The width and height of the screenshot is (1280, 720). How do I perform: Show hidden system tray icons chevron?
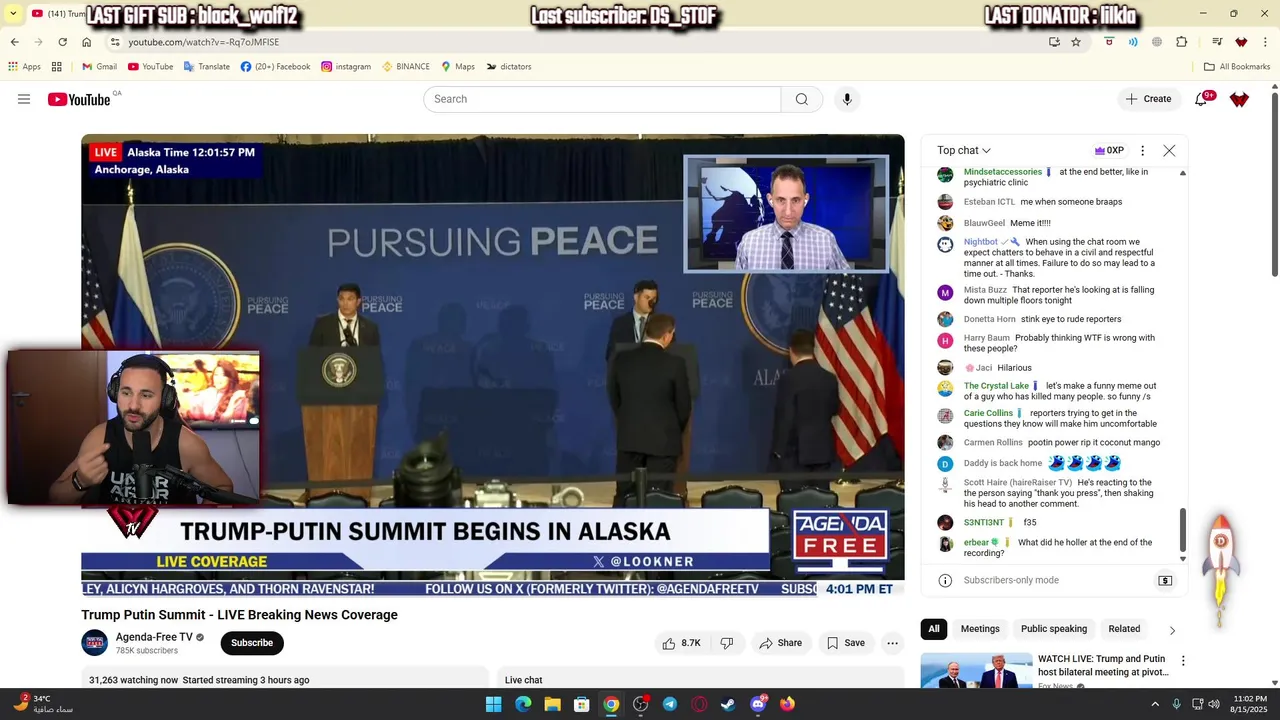pyautogui.click(x=1155, y=704)
